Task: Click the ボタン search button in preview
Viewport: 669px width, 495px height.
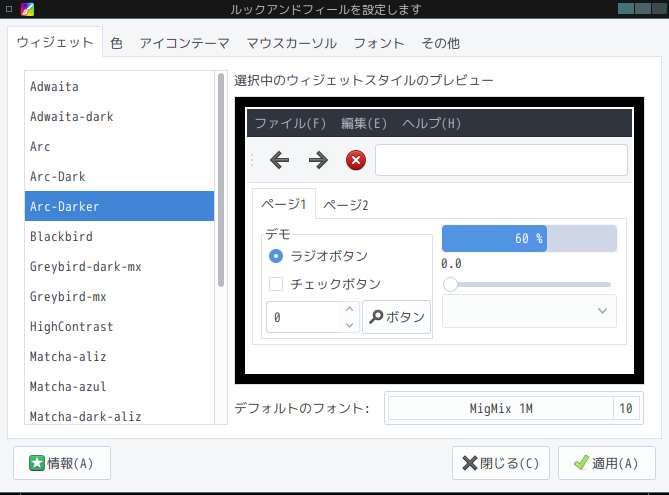Action: pos(396,317)
